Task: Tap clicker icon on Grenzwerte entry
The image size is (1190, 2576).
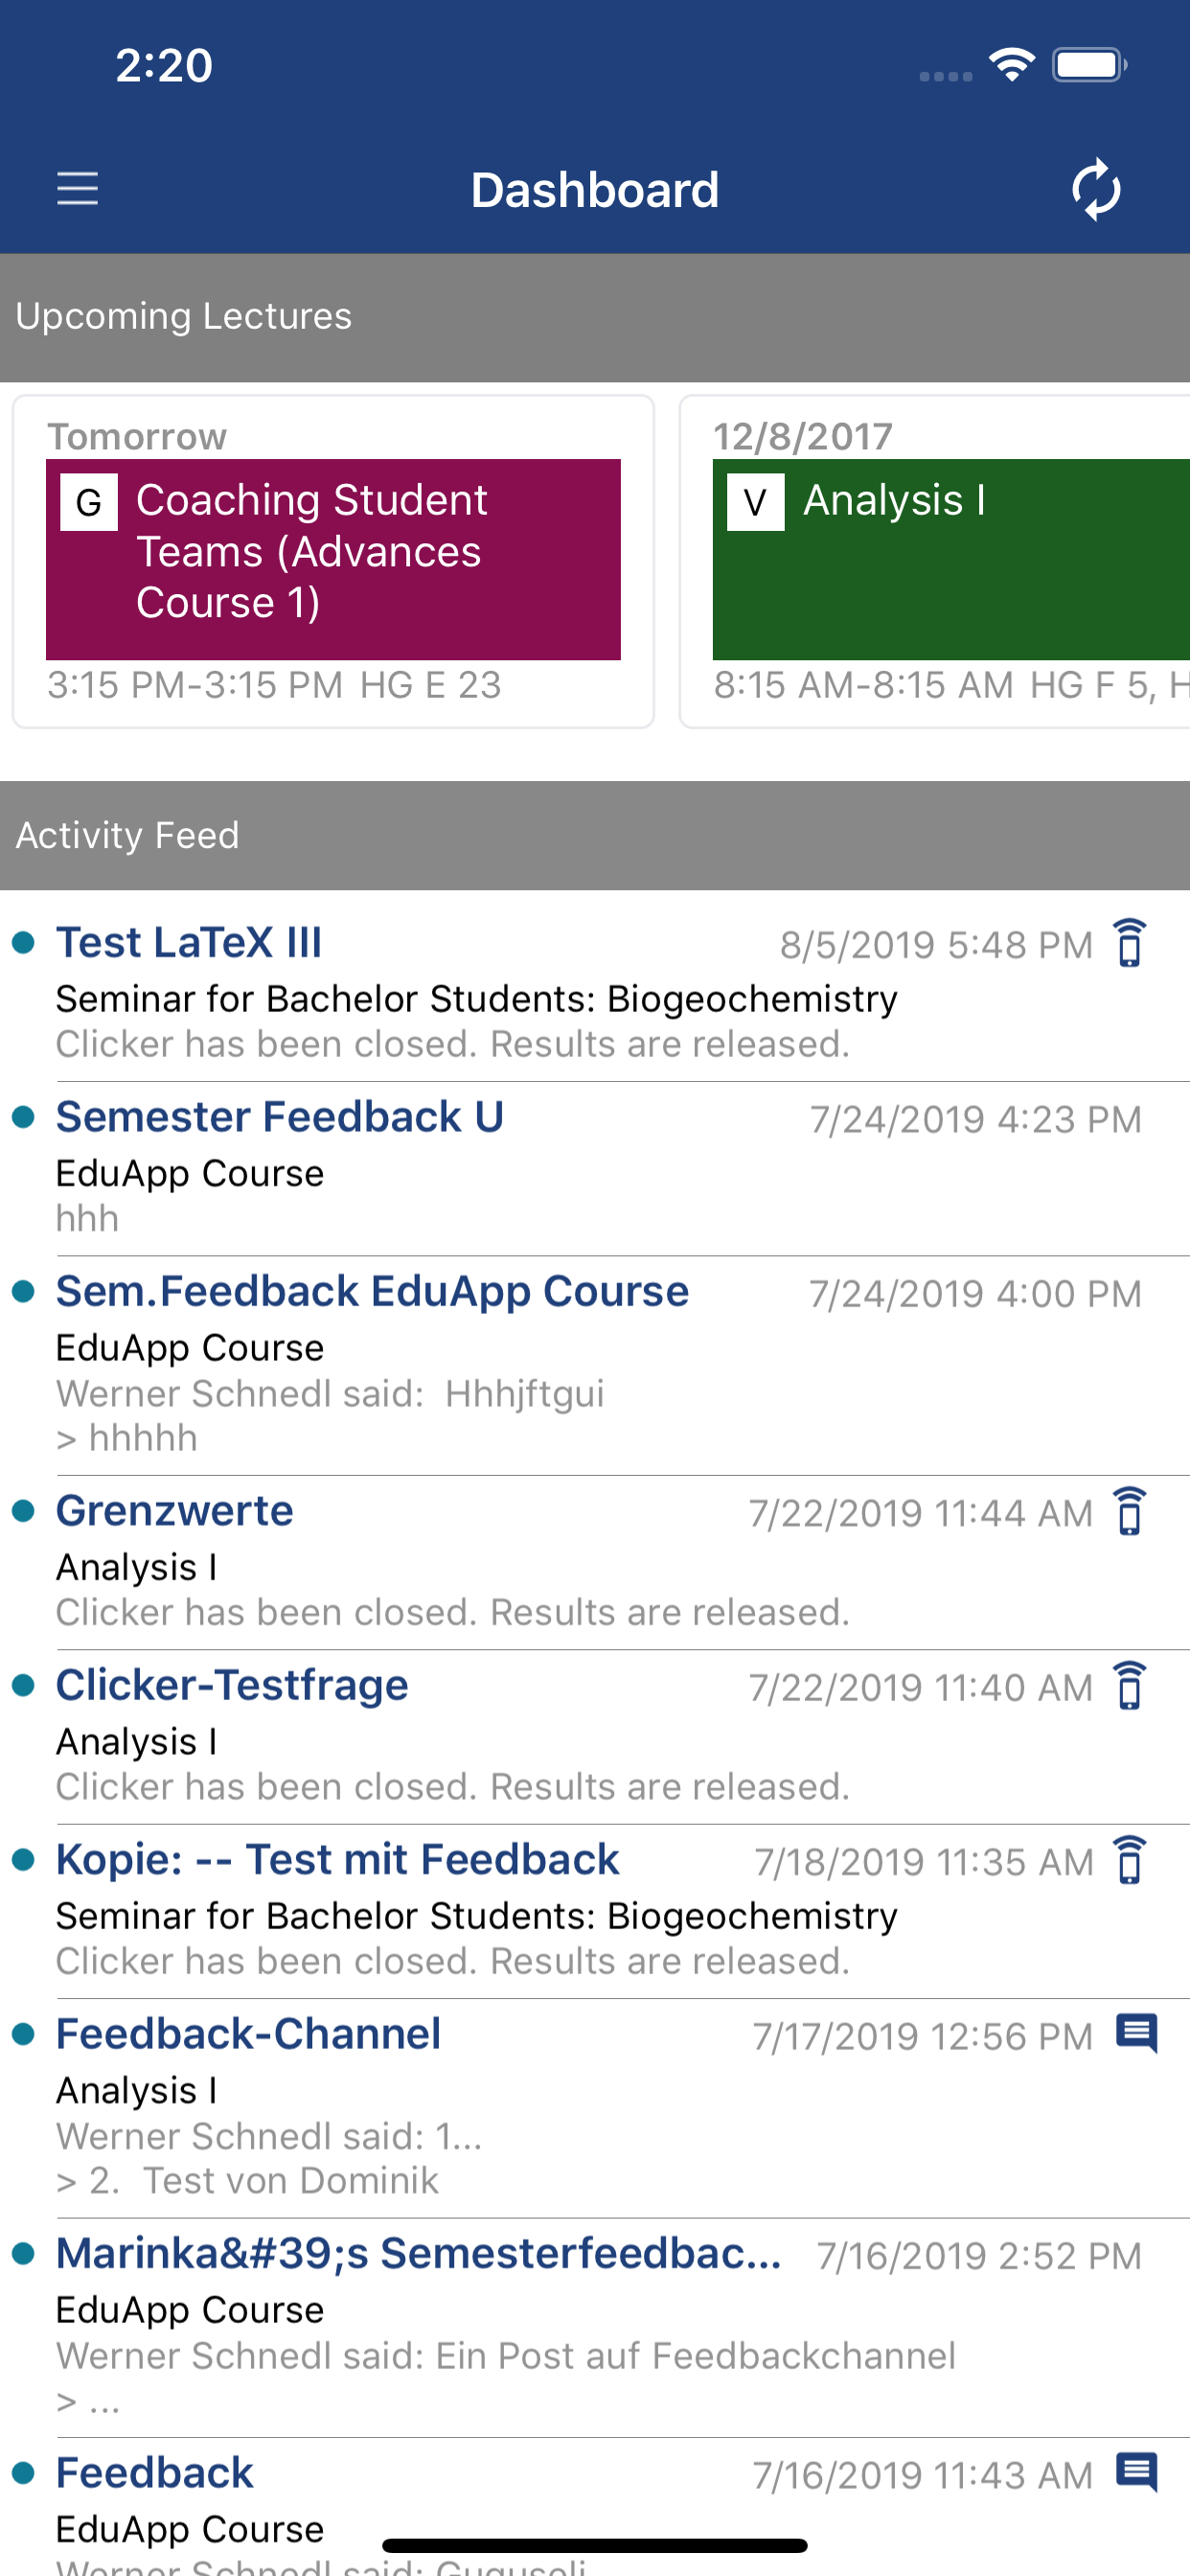Action: click(1130, 1511)
